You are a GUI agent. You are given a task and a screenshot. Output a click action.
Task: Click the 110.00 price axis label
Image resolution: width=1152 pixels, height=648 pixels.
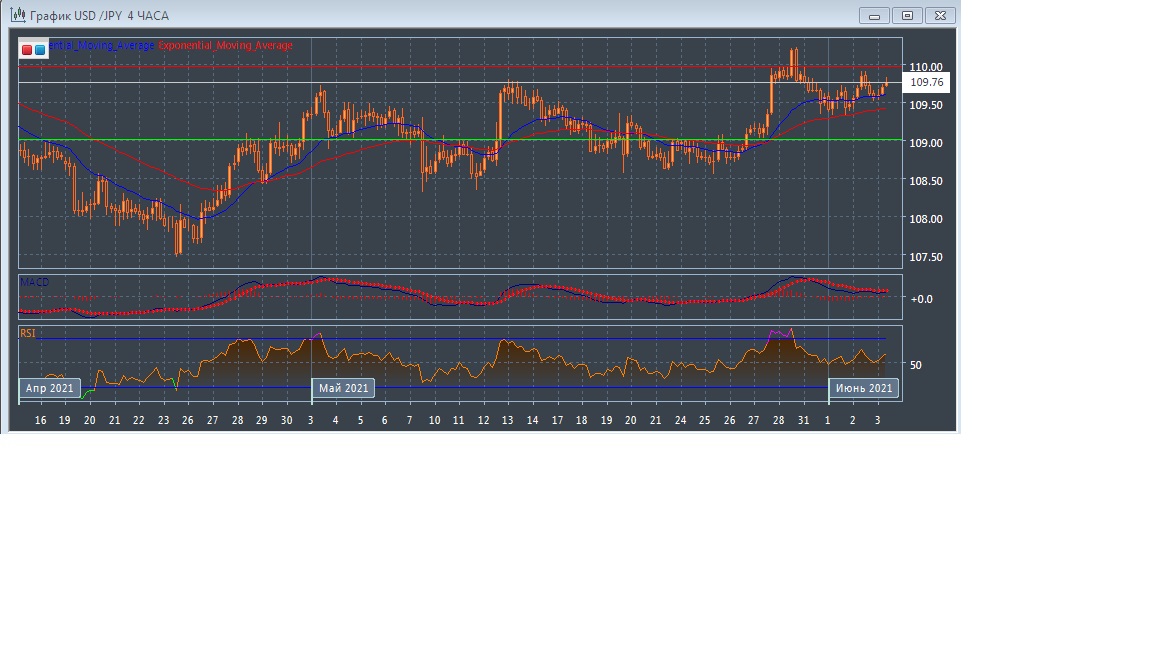pyautogui.click(x=926, y=67)
